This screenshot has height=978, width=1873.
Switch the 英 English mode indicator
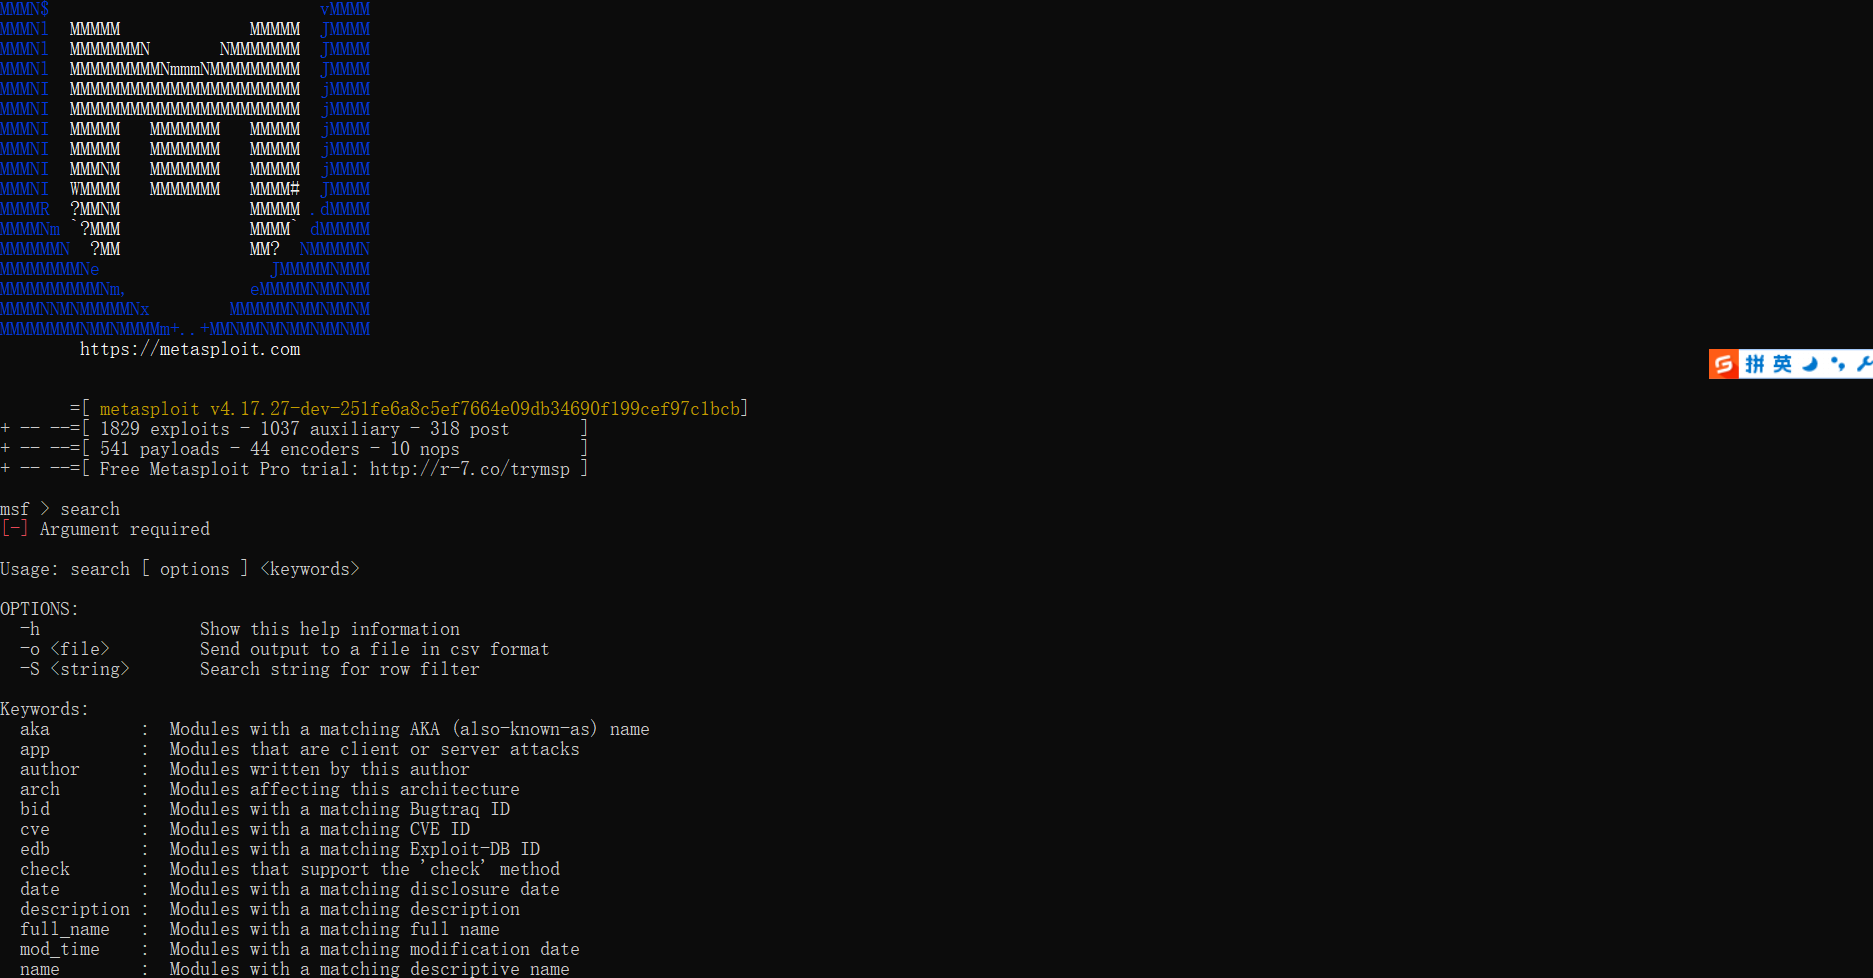click(1782, 364)
